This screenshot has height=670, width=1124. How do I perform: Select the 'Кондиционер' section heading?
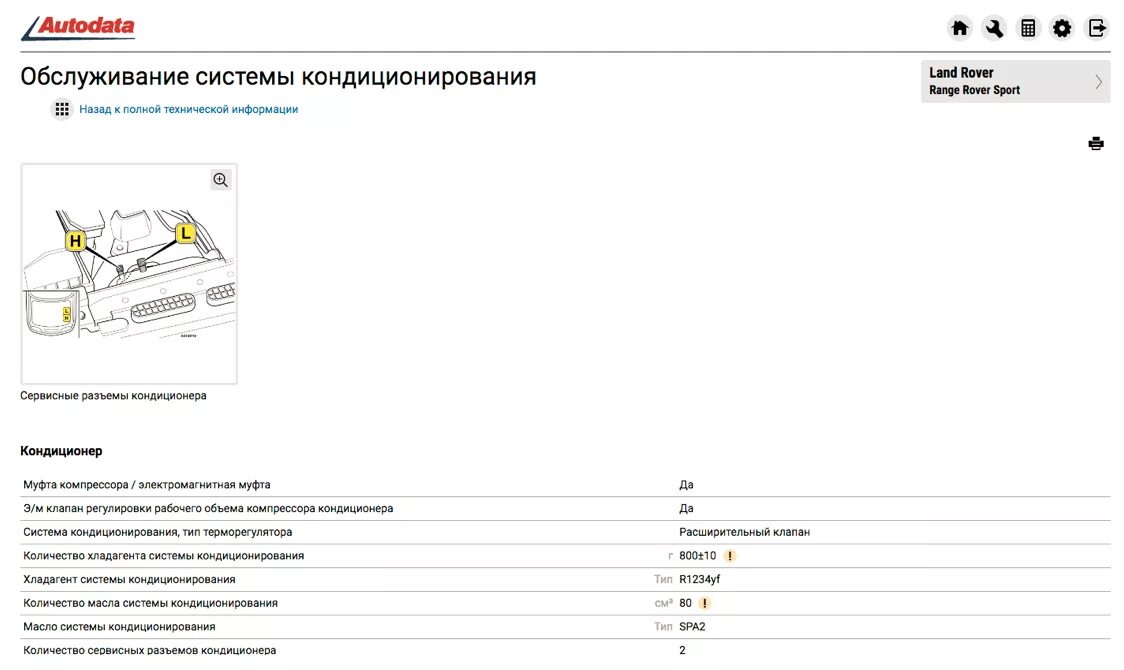[61, 451]
